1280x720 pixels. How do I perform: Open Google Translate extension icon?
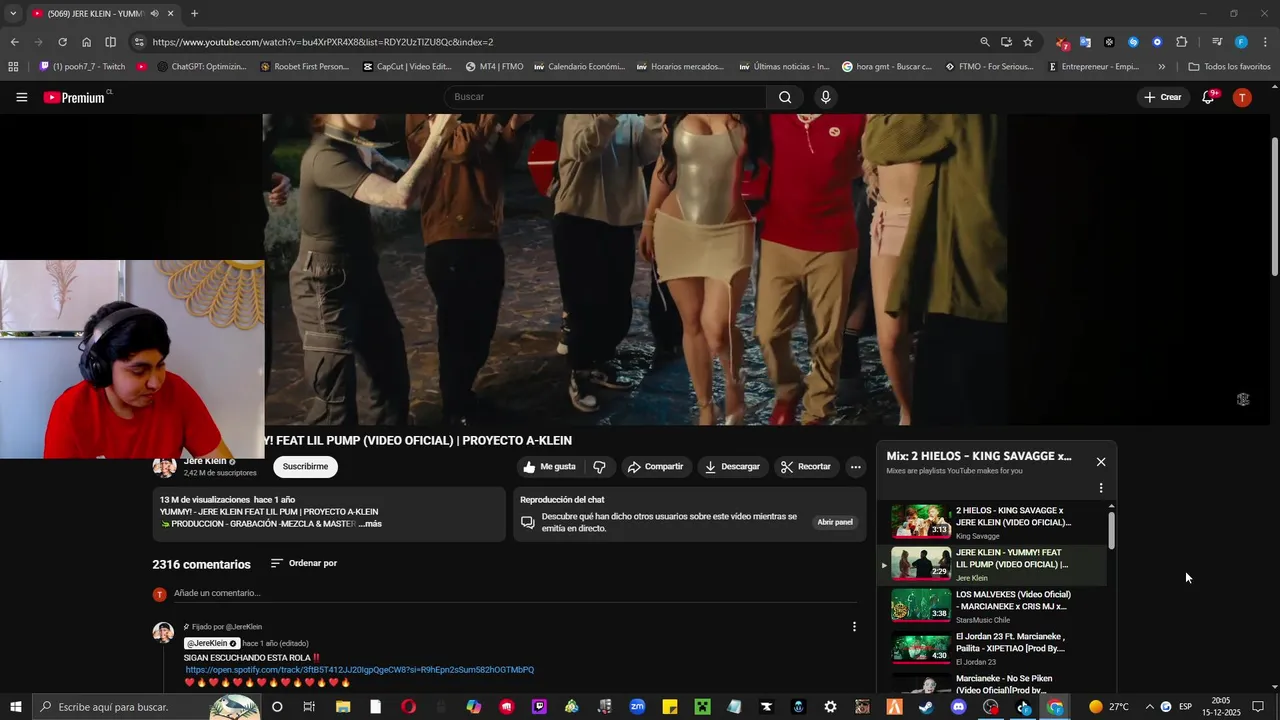[1085, 42]
